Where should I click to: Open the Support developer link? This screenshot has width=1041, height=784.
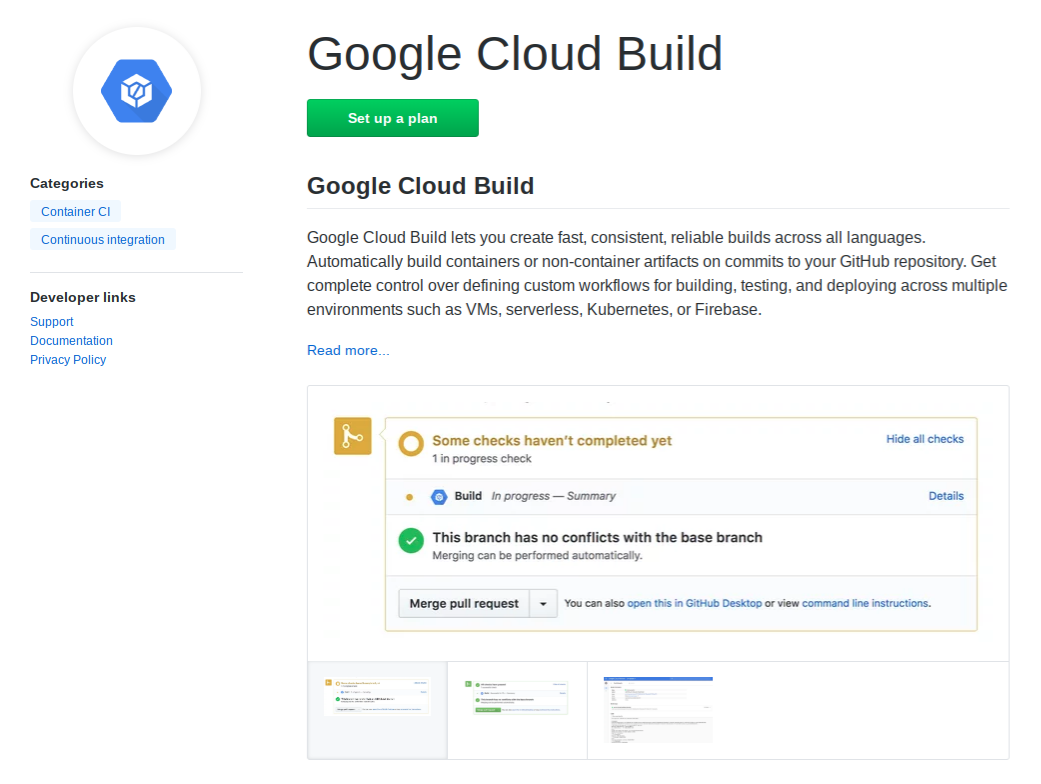(52, 322)
